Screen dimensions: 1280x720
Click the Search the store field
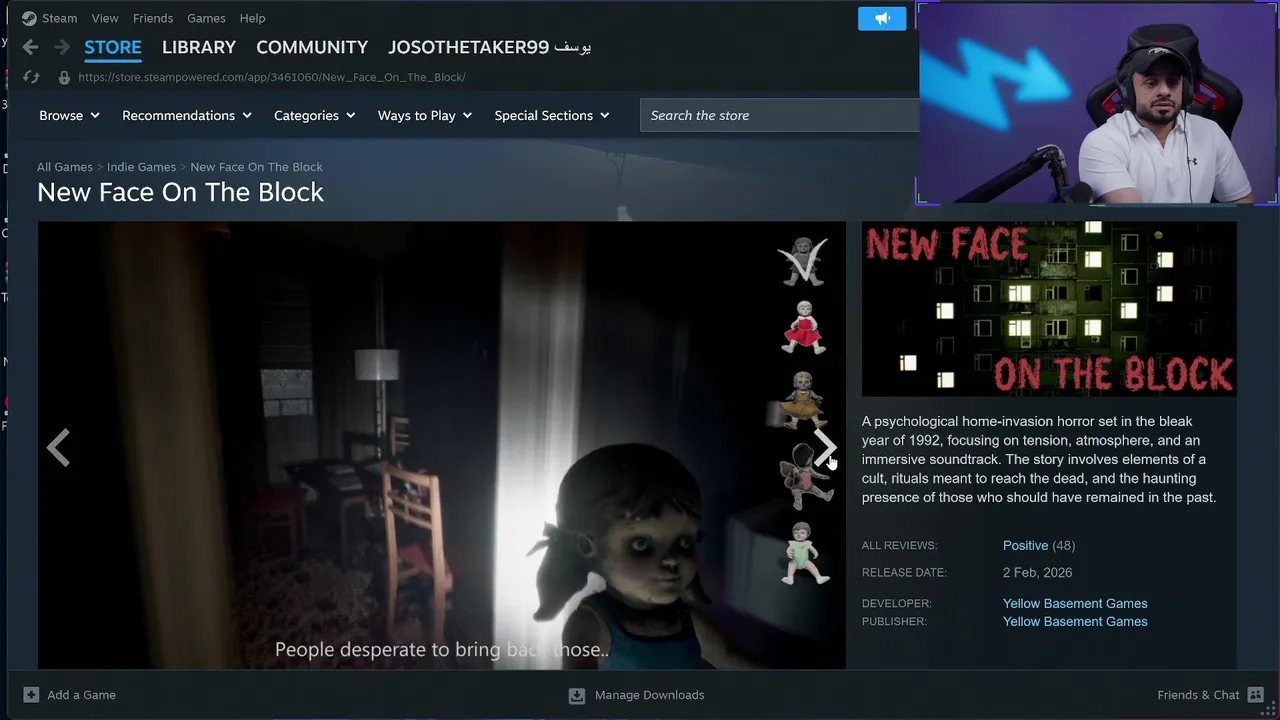click(x=780, y=115)
